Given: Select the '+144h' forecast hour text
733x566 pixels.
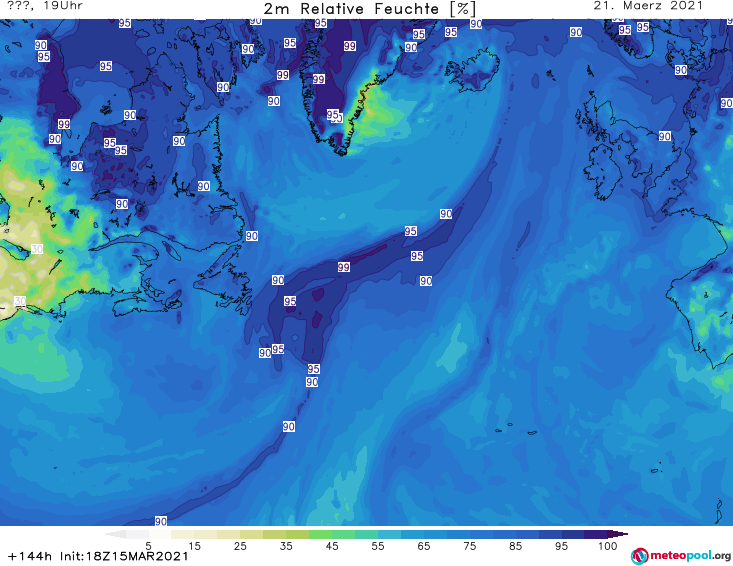Looking at the screenshot, I should click(x=30, y=556).
